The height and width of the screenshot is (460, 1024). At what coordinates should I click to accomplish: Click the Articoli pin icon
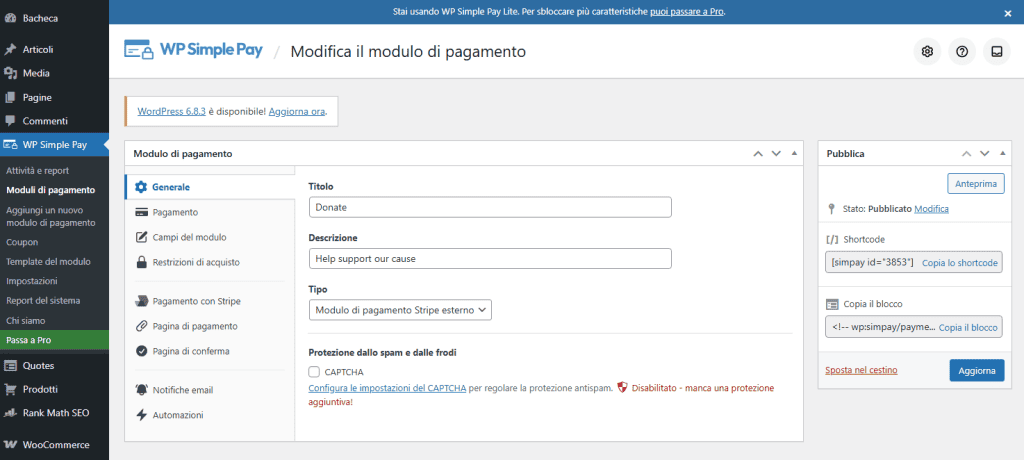pos(10,50)
